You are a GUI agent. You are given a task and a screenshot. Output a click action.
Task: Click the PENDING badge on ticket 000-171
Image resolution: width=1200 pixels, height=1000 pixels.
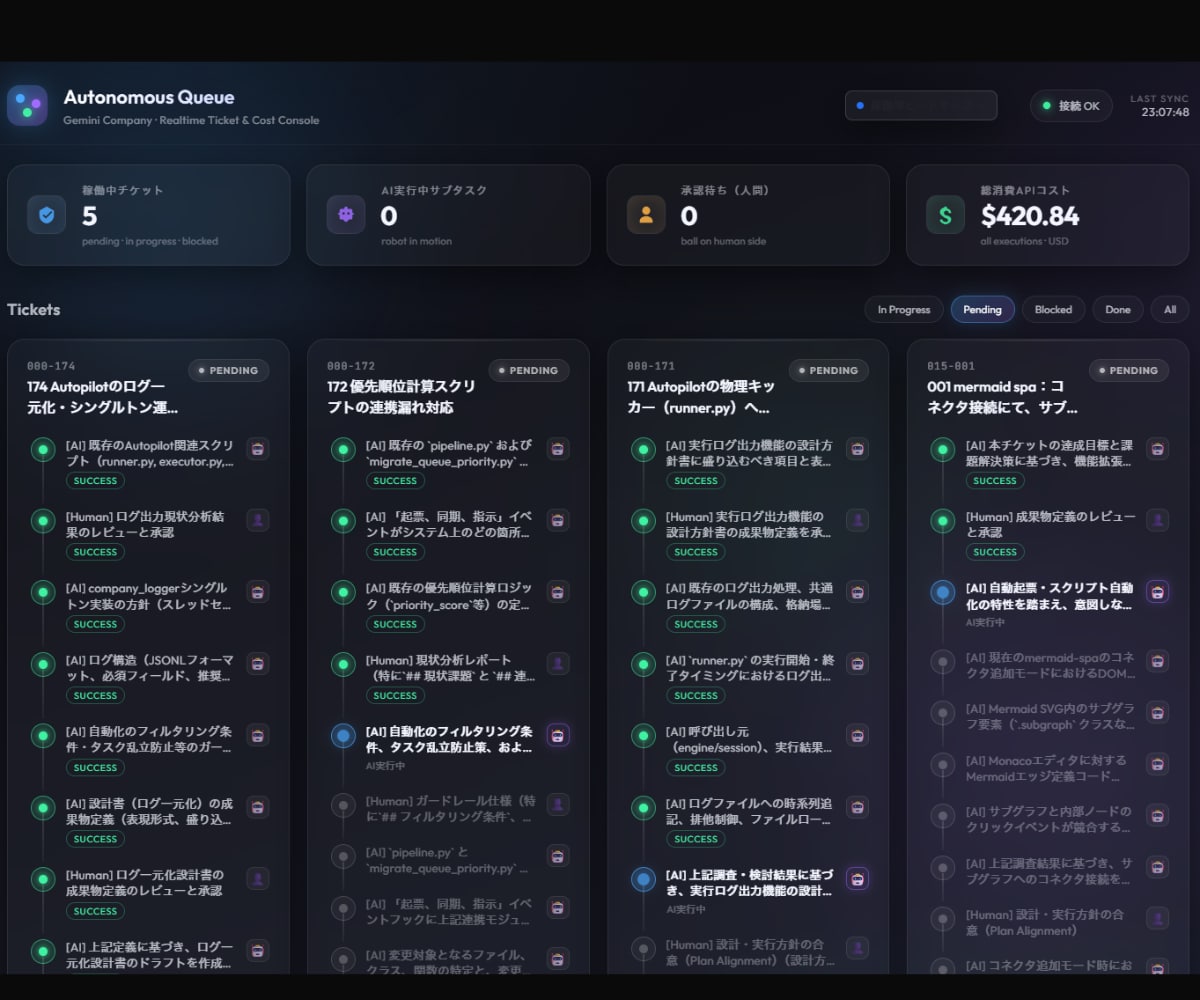(x=828, y=370)
